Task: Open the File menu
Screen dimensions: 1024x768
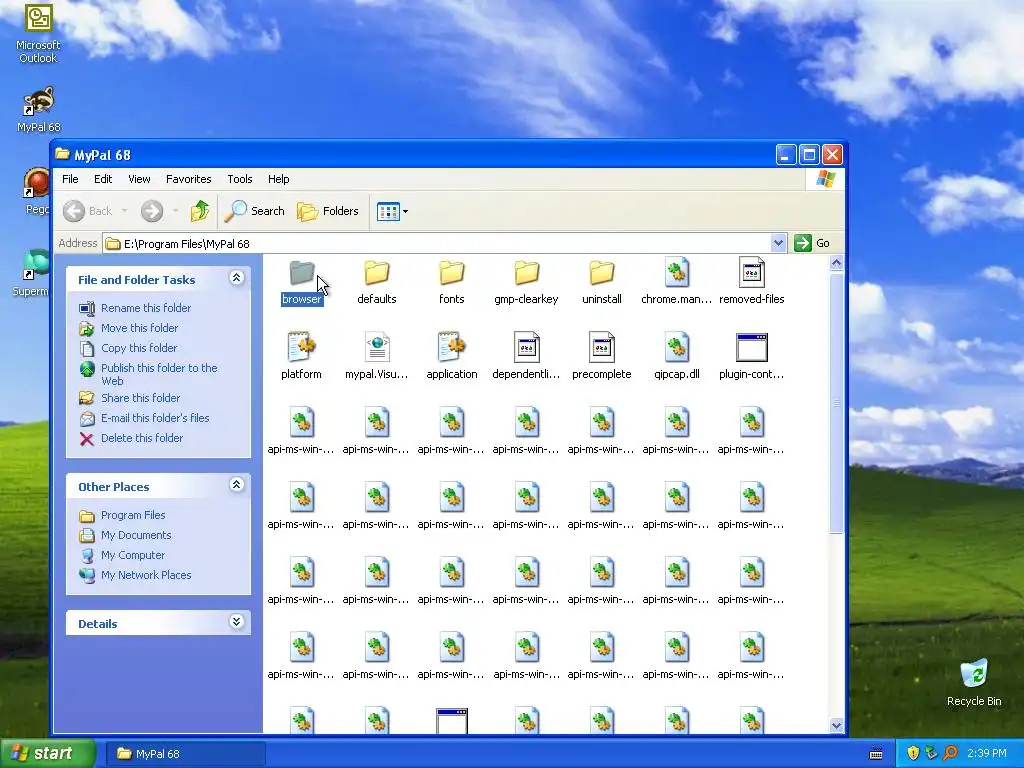Action: [x=70, y=179]
